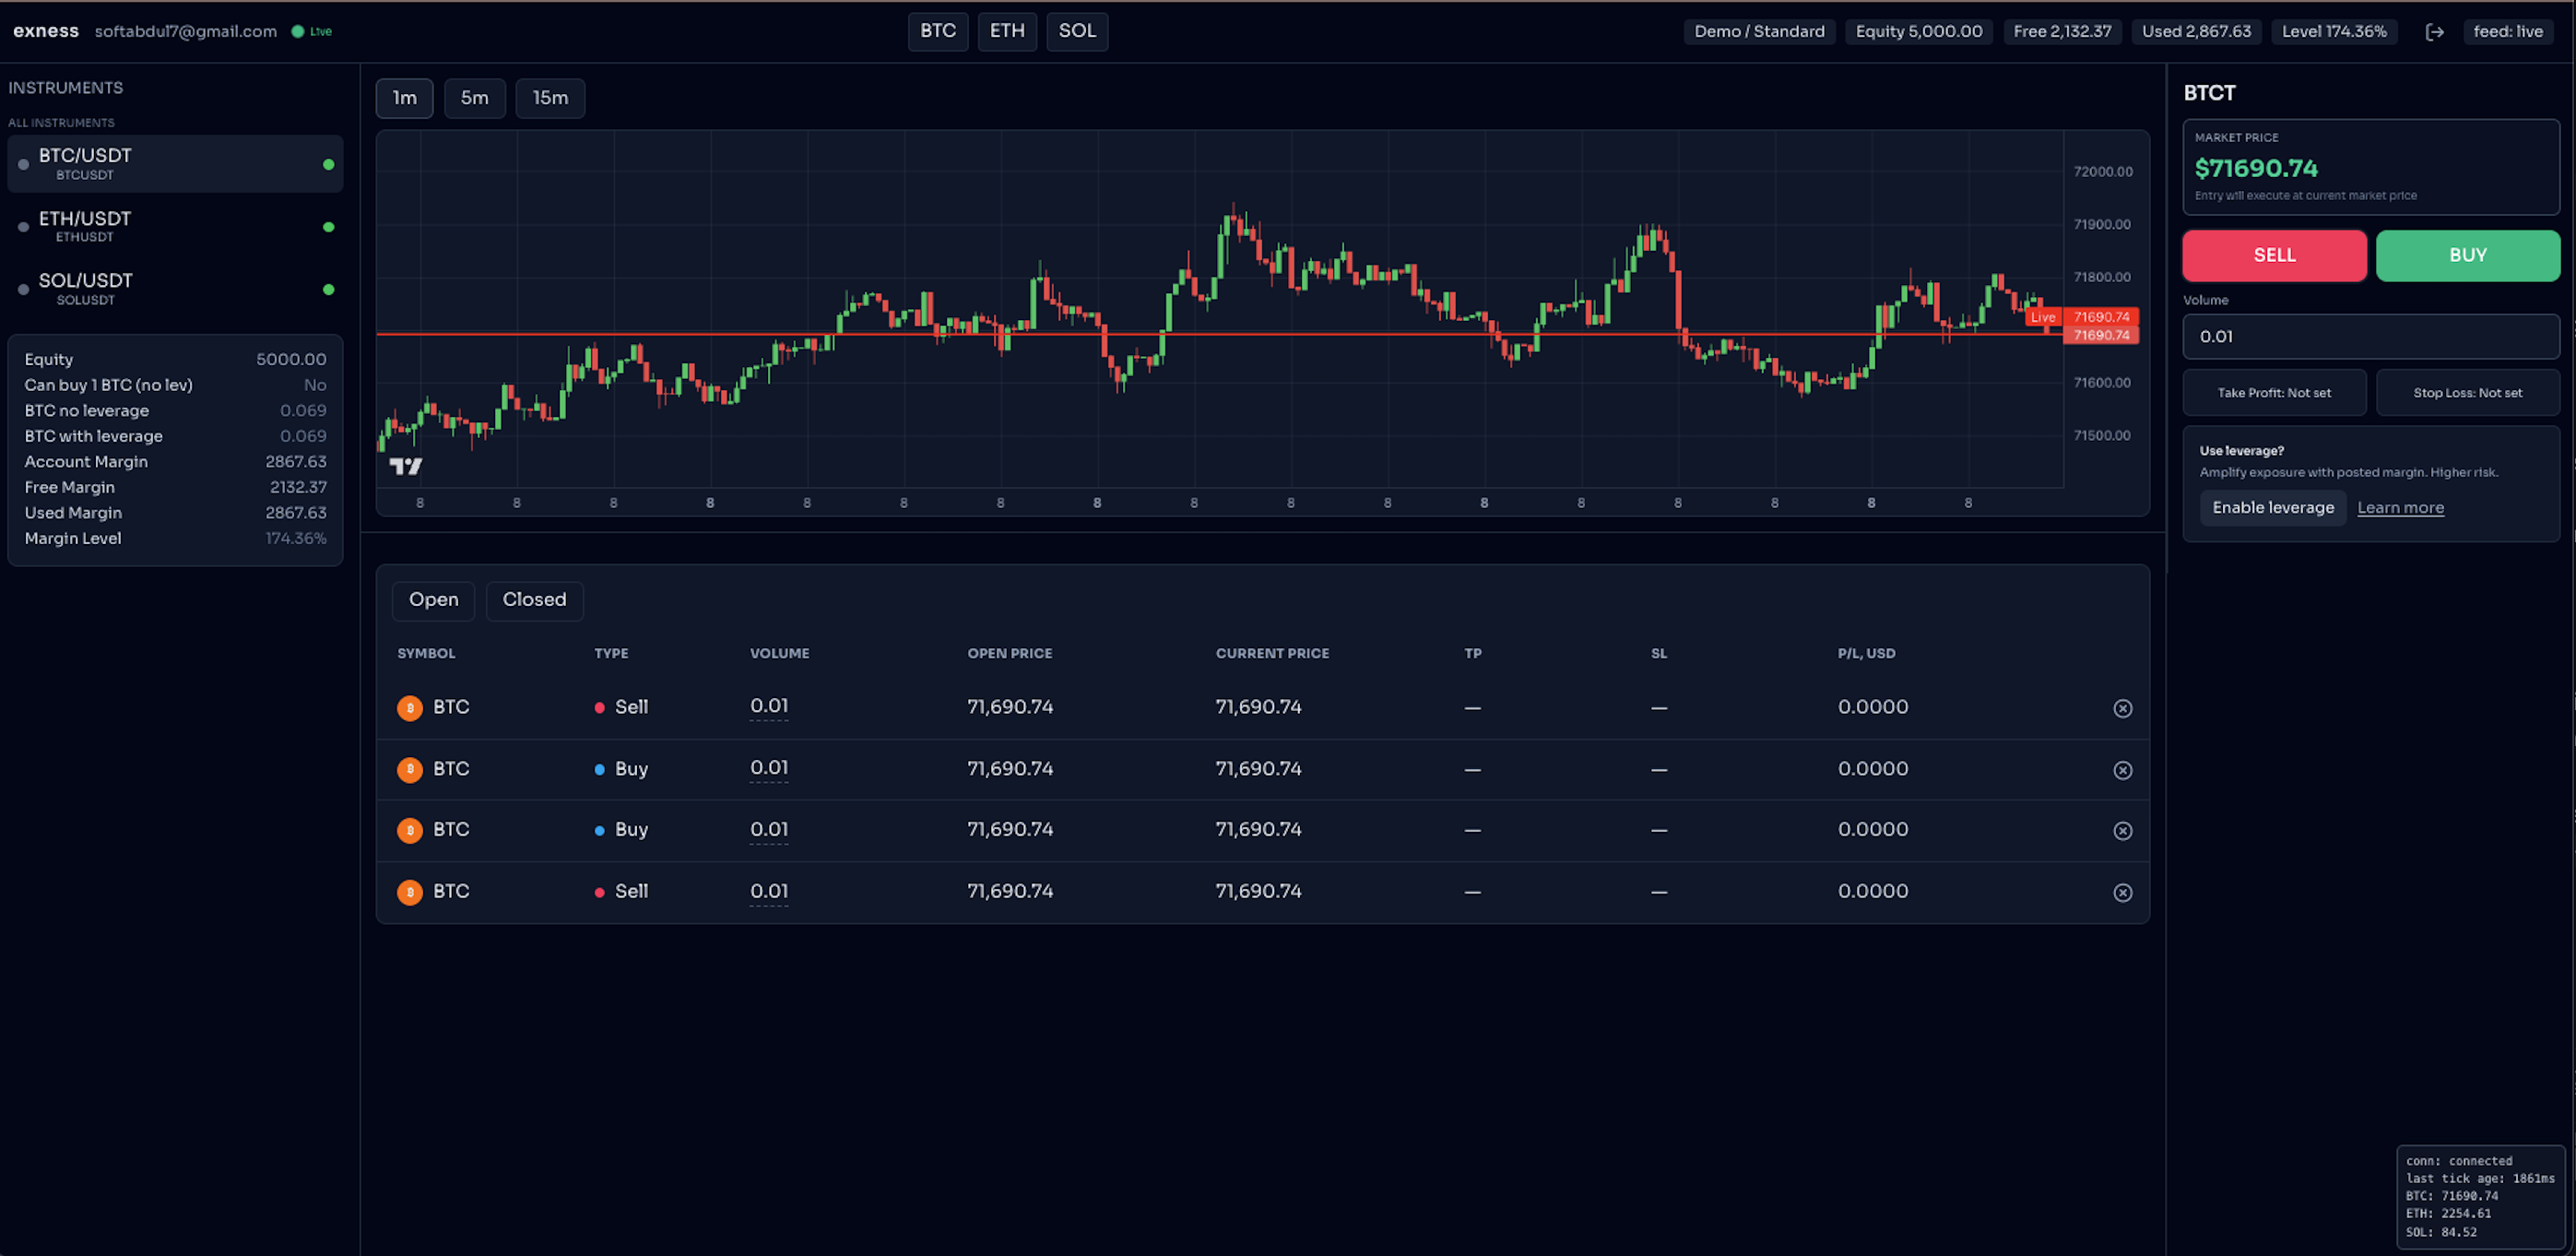Open the Learn more link
Viewport: 2576px width, 1256px height.
tap(2400, 508)
